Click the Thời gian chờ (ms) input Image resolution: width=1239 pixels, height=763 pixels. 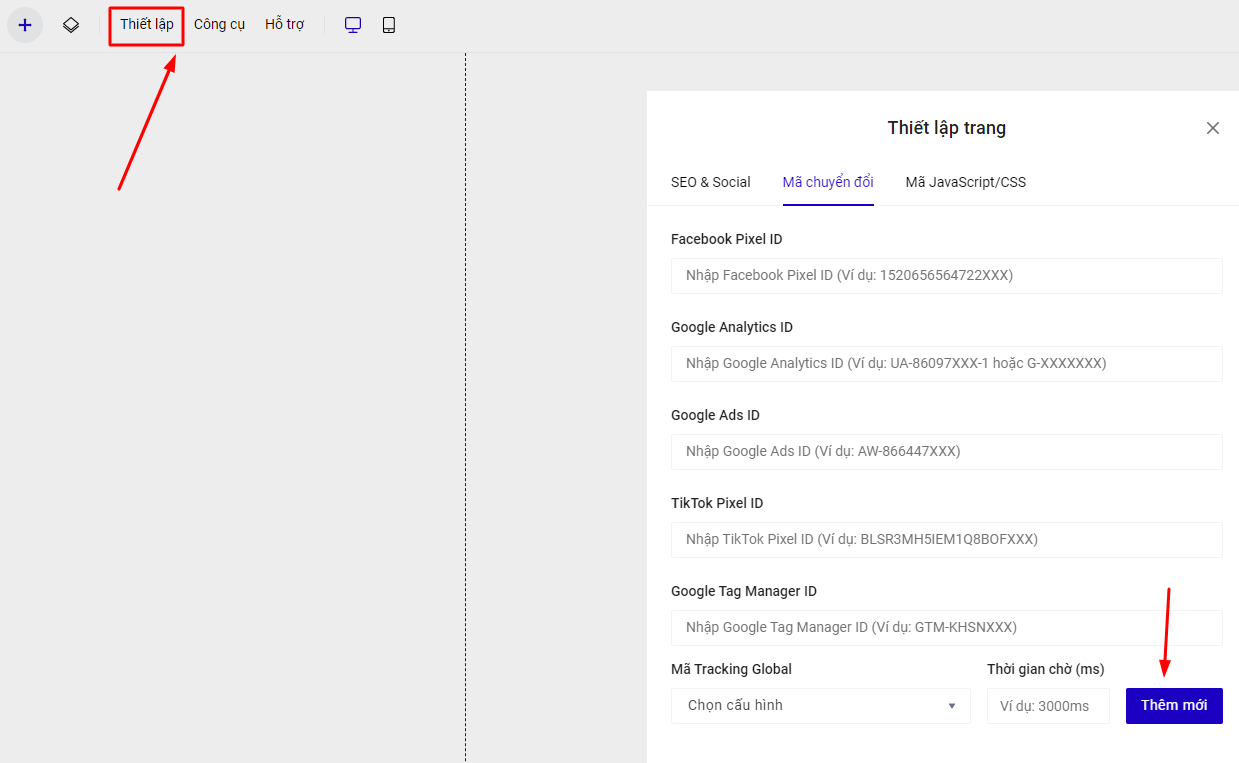coord(1047,705)
